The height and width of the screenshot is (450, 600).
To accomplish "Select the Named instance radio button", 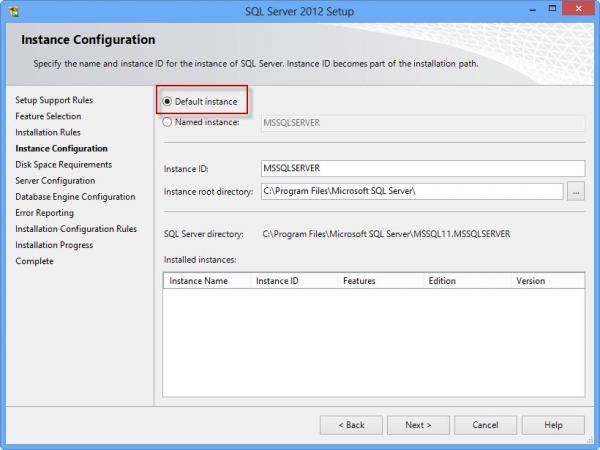I will 167,122.
